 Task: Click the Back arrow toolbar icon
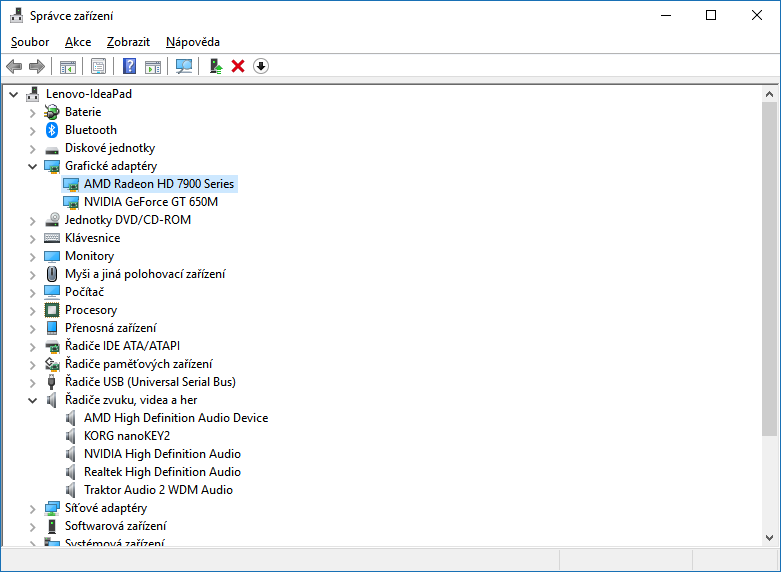[x=14, y=66]
